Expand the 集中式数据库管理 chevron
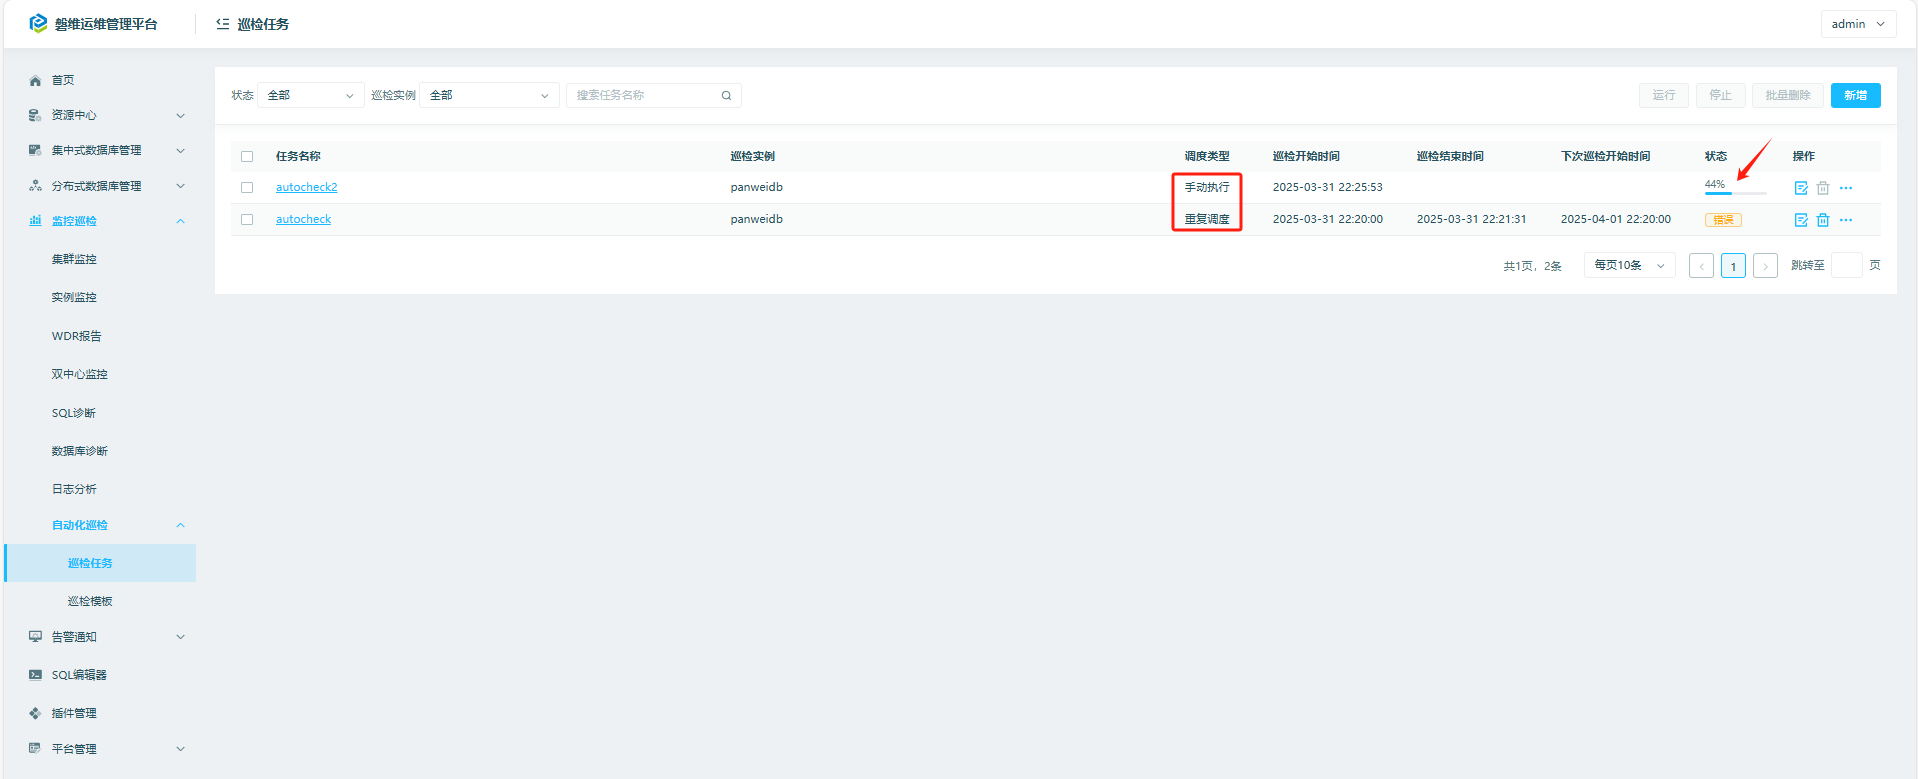This screenshot has width=1918, height=779. [x=181, y=151]
